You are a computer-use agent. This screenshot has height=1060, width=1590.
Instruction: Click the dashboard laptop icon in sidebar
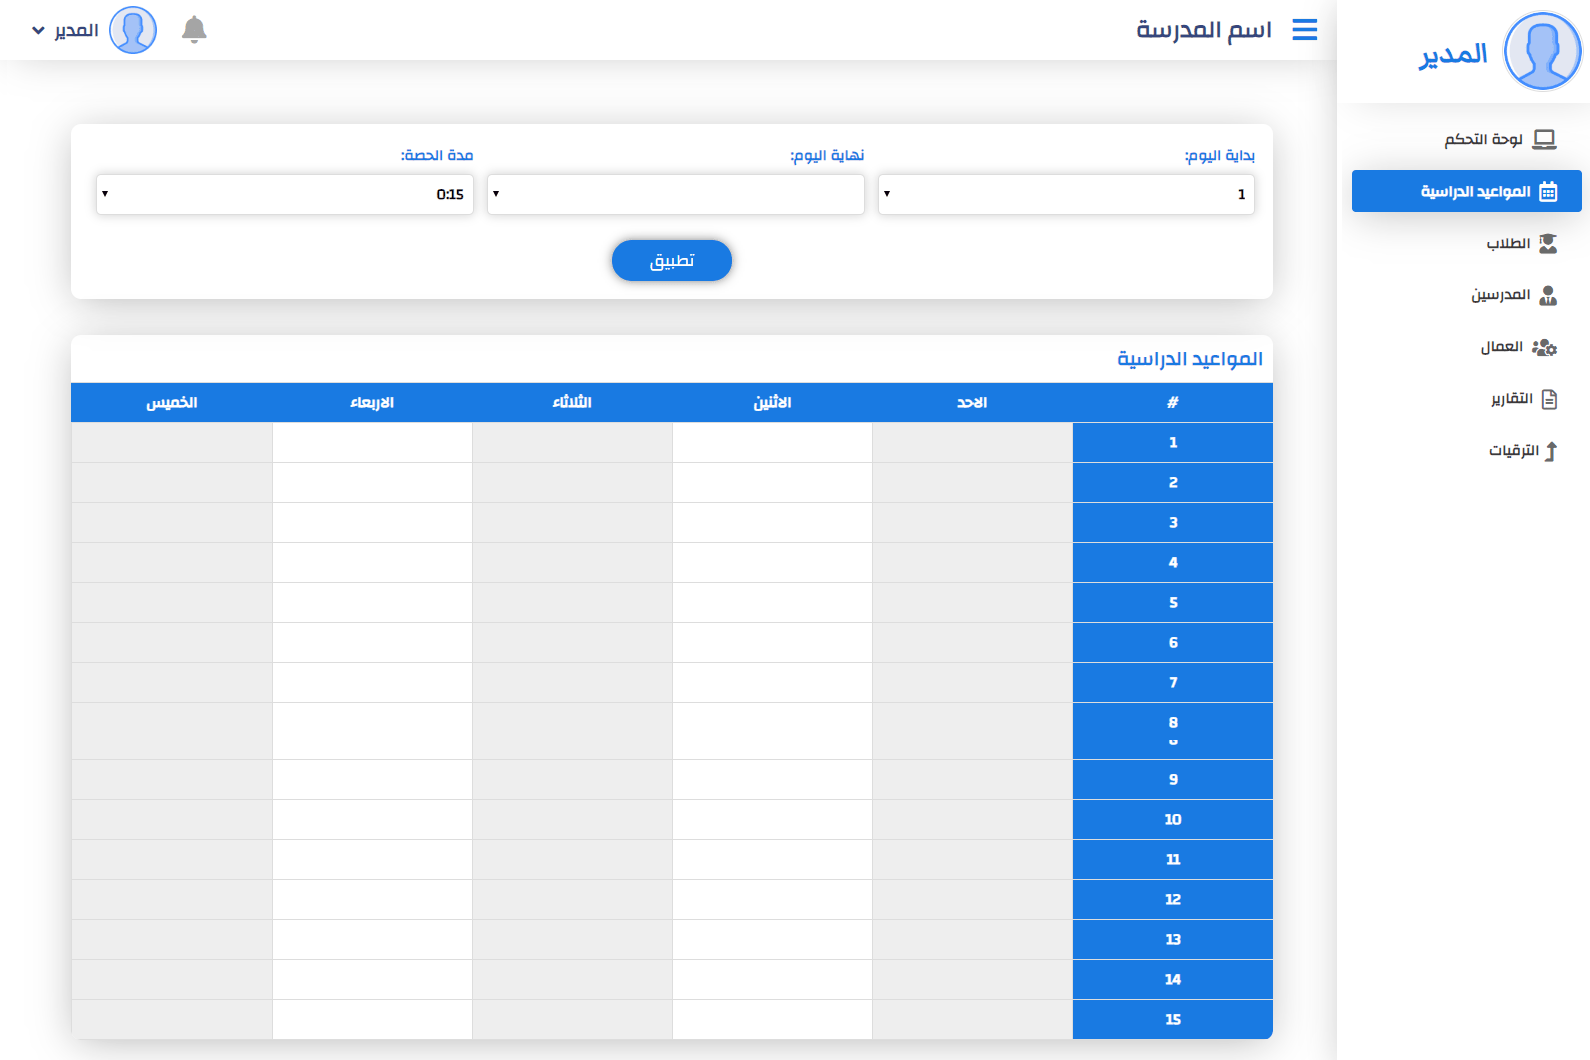click(x=1544, y=139)
